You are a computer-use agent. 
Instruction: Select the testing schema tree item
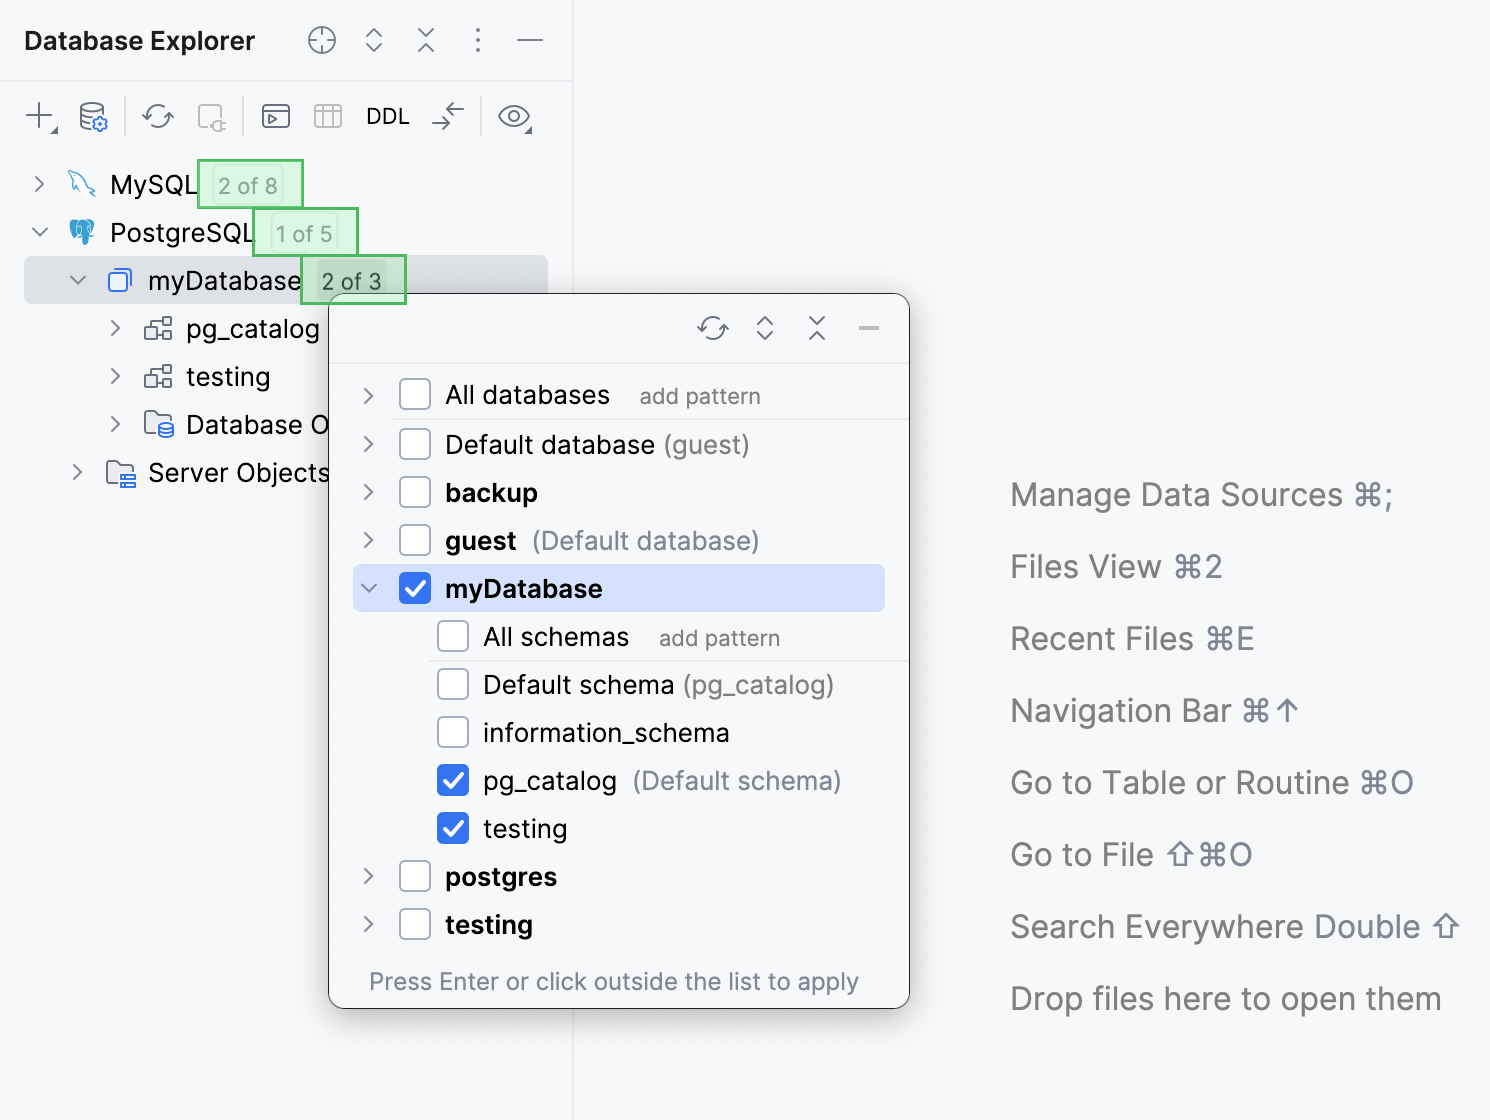(228, 377)
